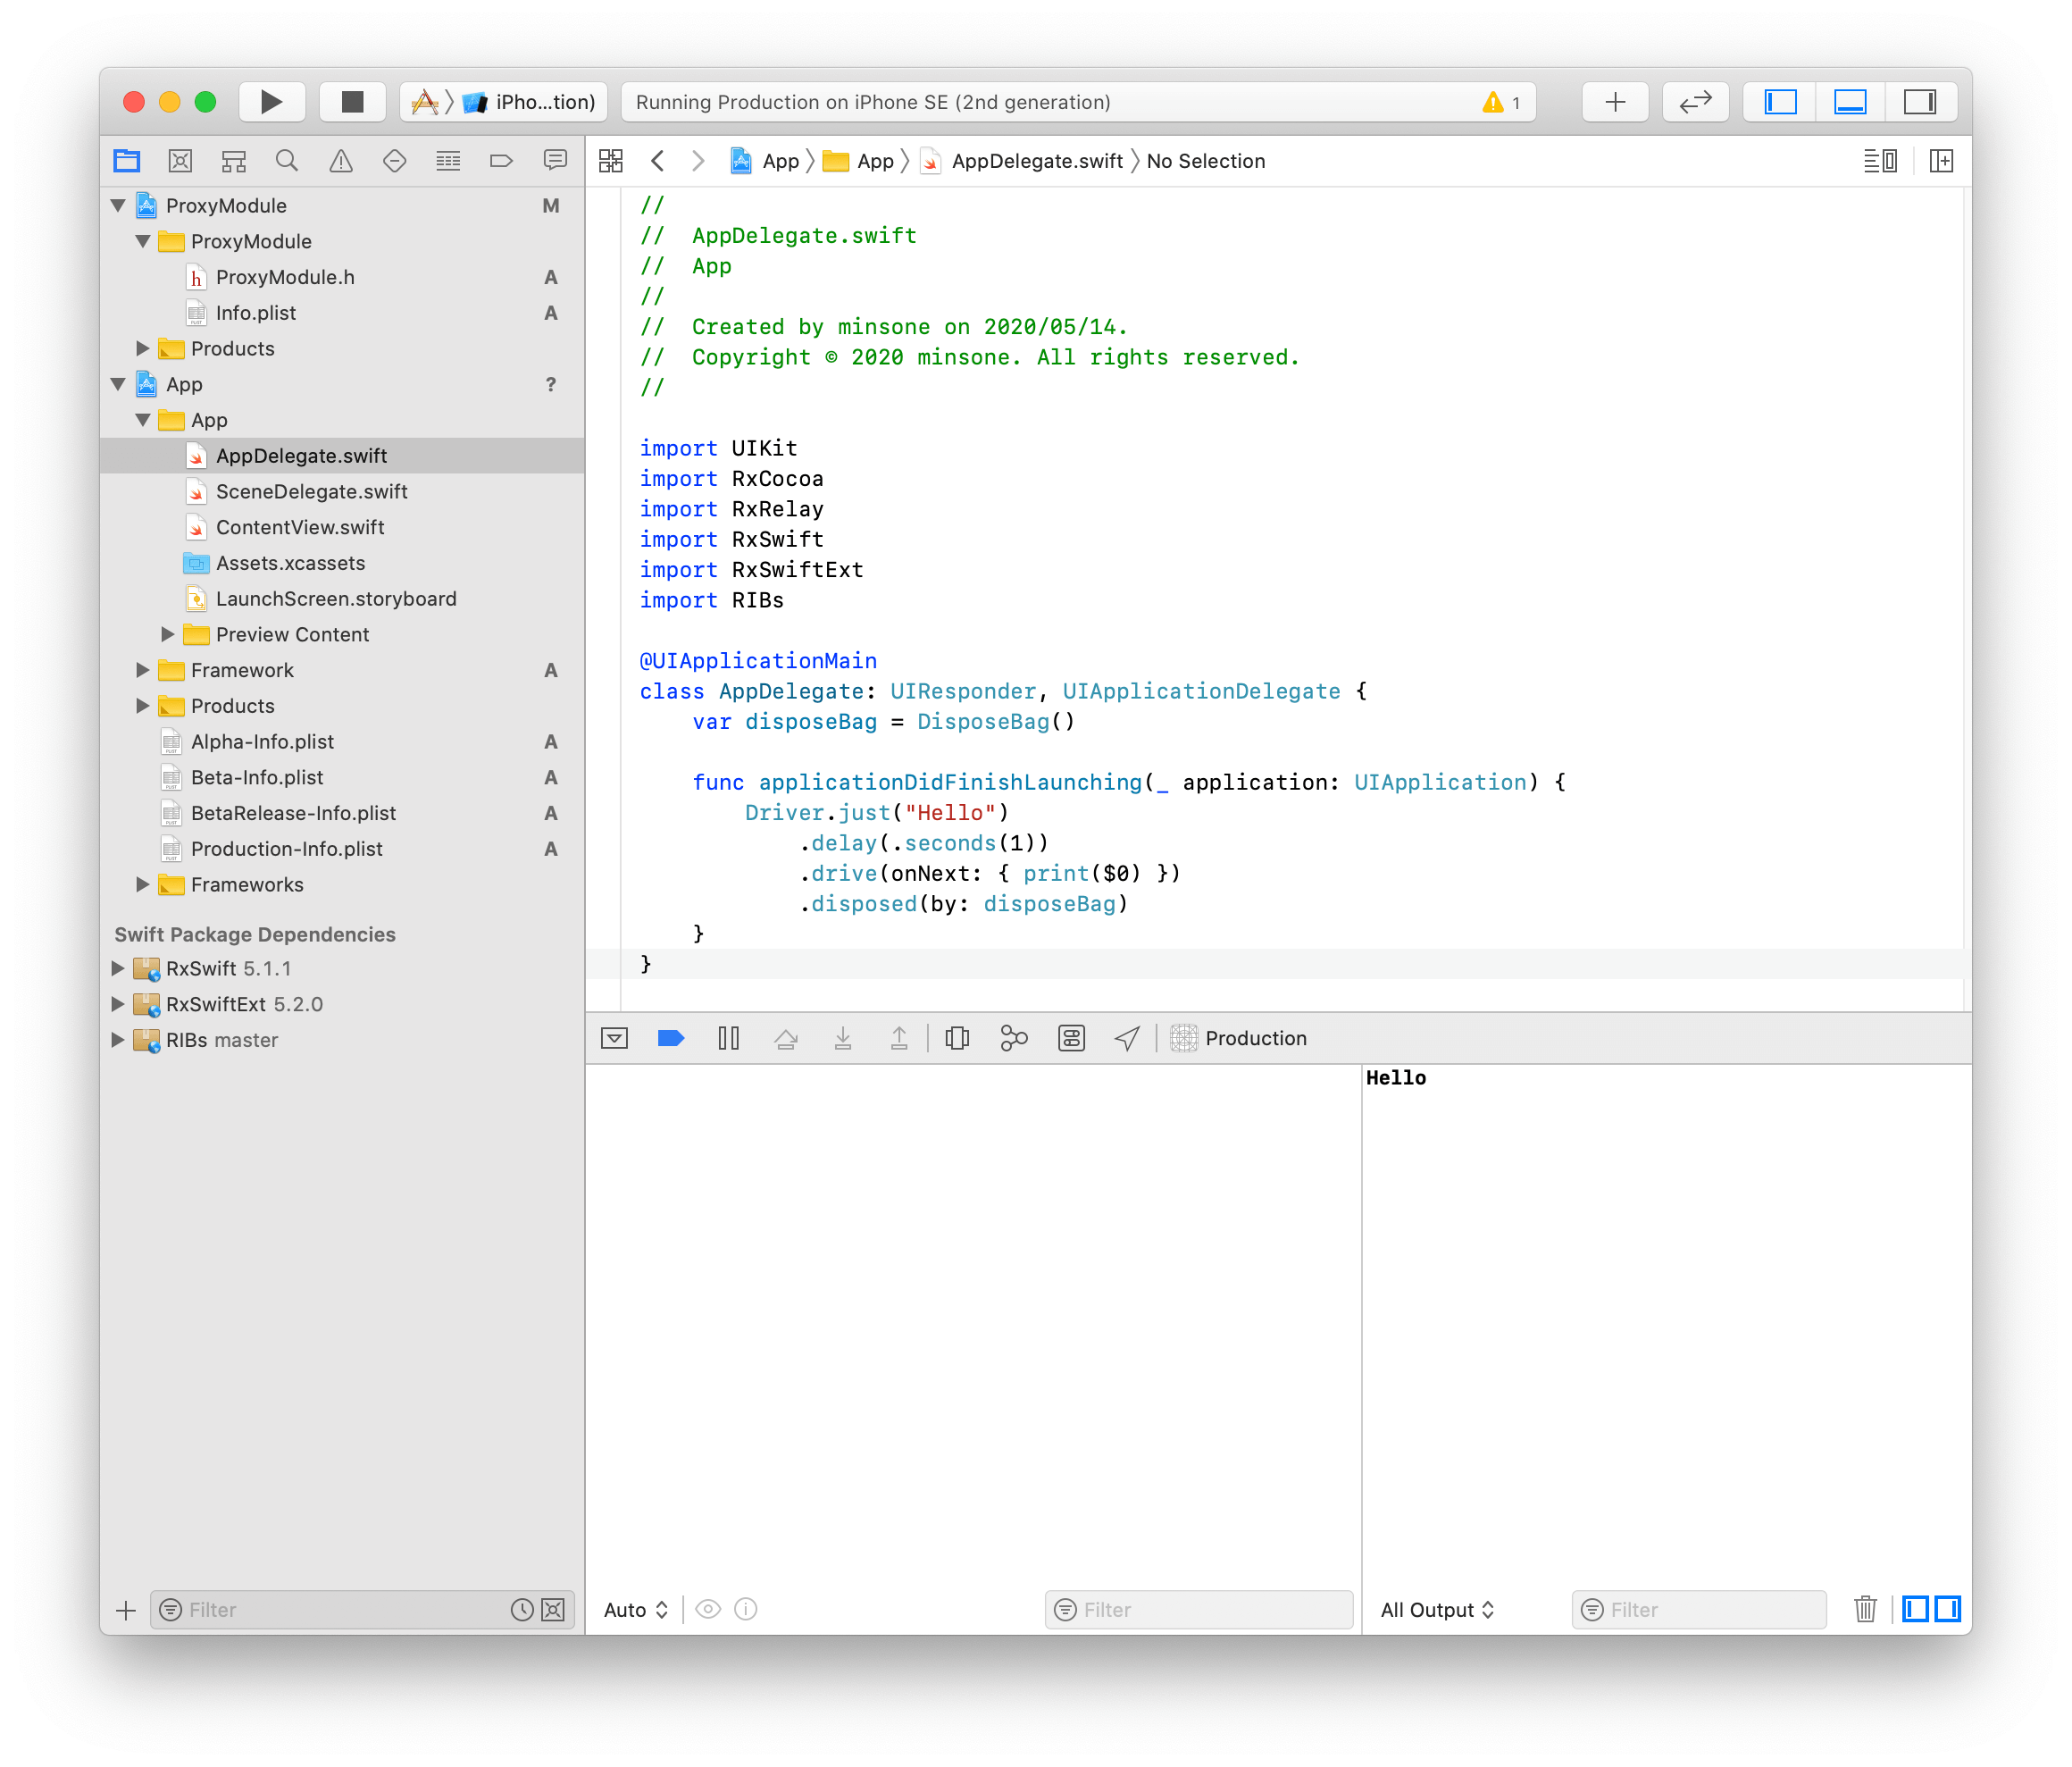Click the code review arrows button

click(x=1695, y=102)
